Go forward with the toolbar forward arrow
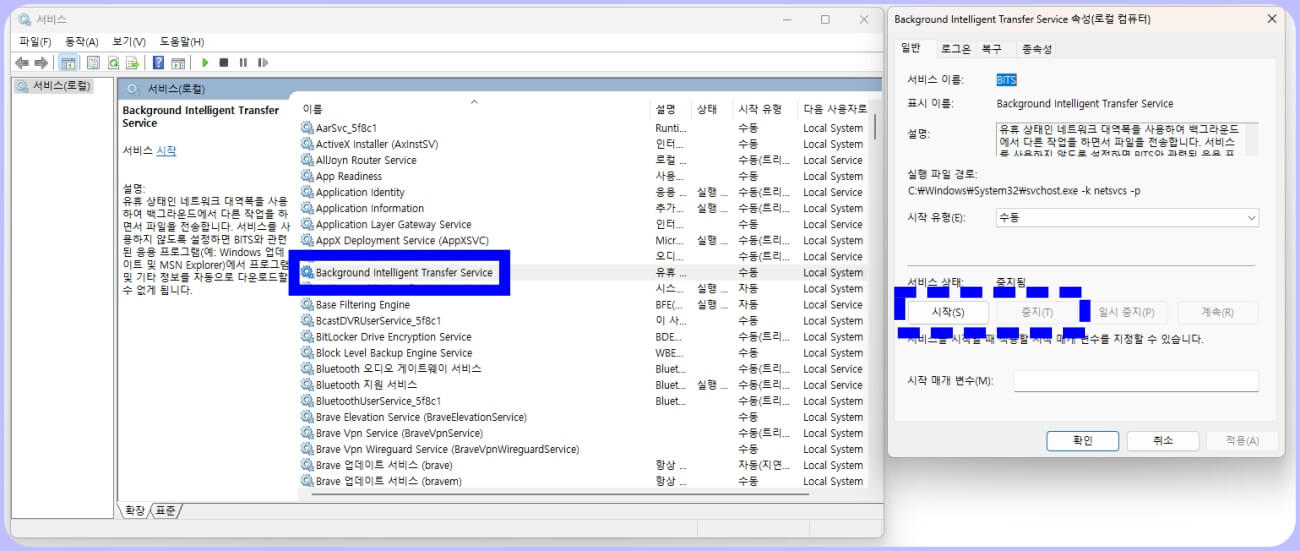1300x551 pixels. tap(41, 62)
